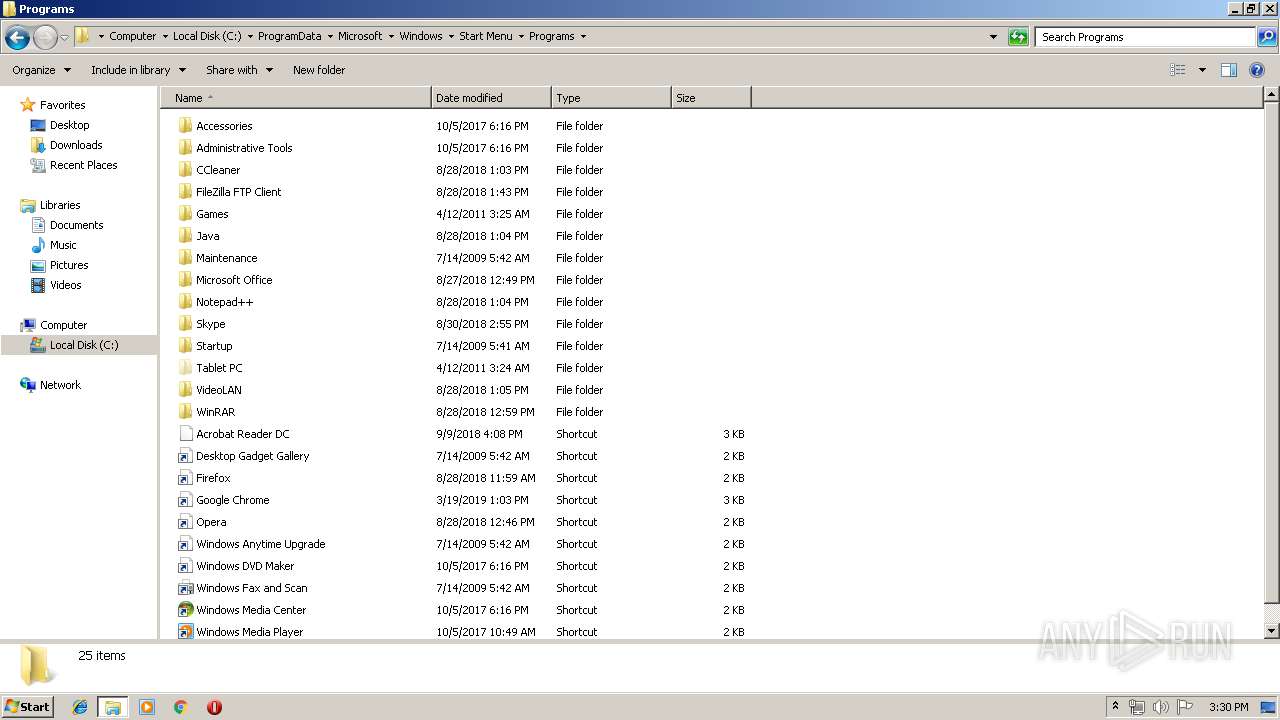The height and width of the screenshot is (720, 1280).
Task: Open the Share with menu
Action: 239,70
